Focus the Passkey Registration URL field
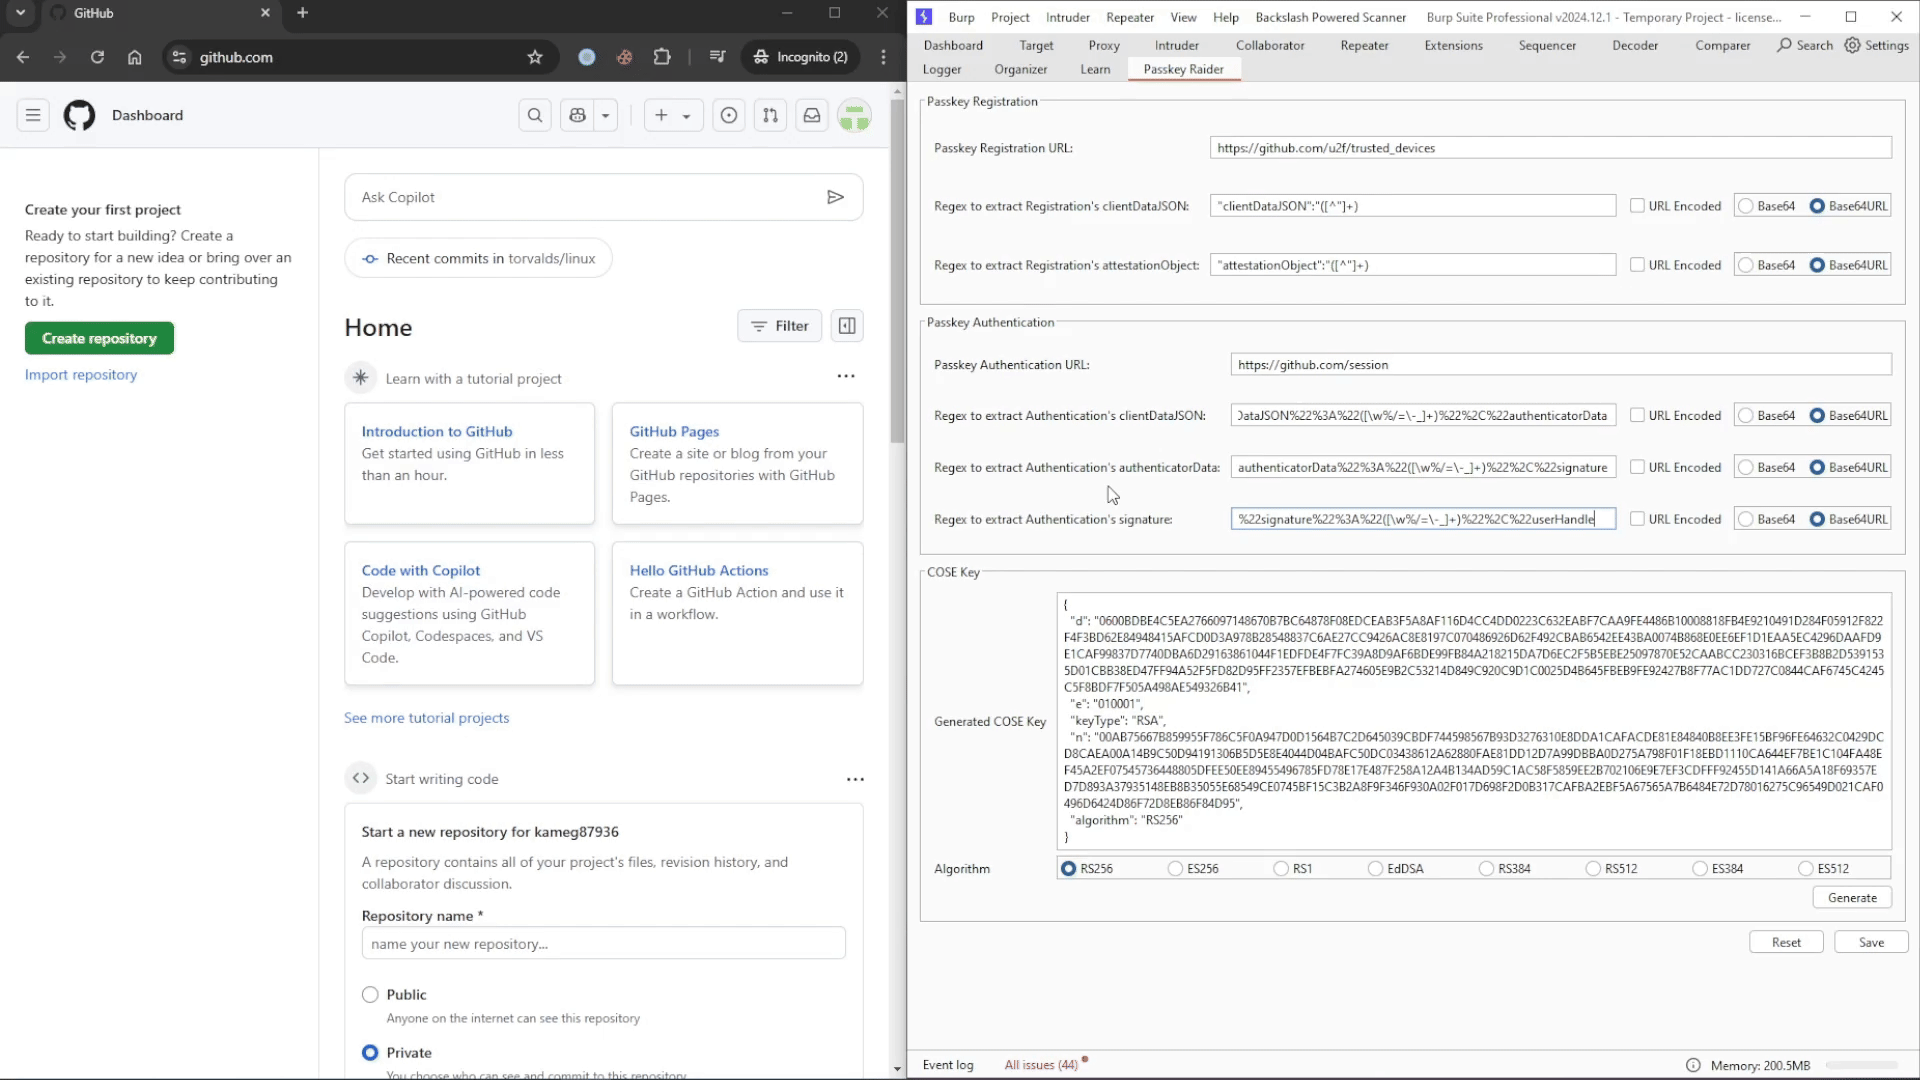This screenshot has height=1080, width=1920. click(x=1550, y=148)
